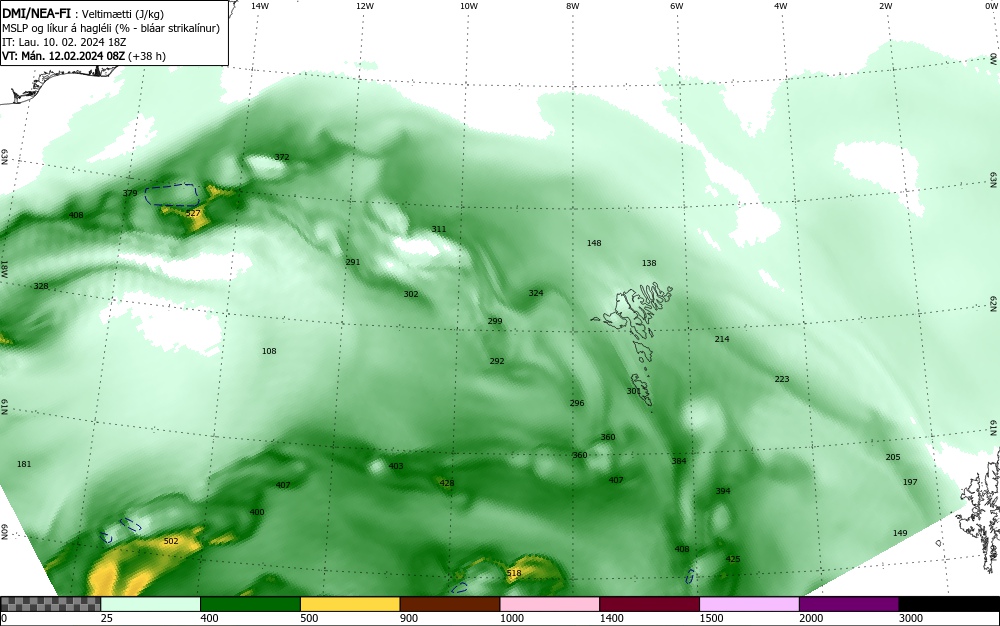Click the map value "148"
The width and height of the screenshot is (1000, 626).
[x=594, y=244]
